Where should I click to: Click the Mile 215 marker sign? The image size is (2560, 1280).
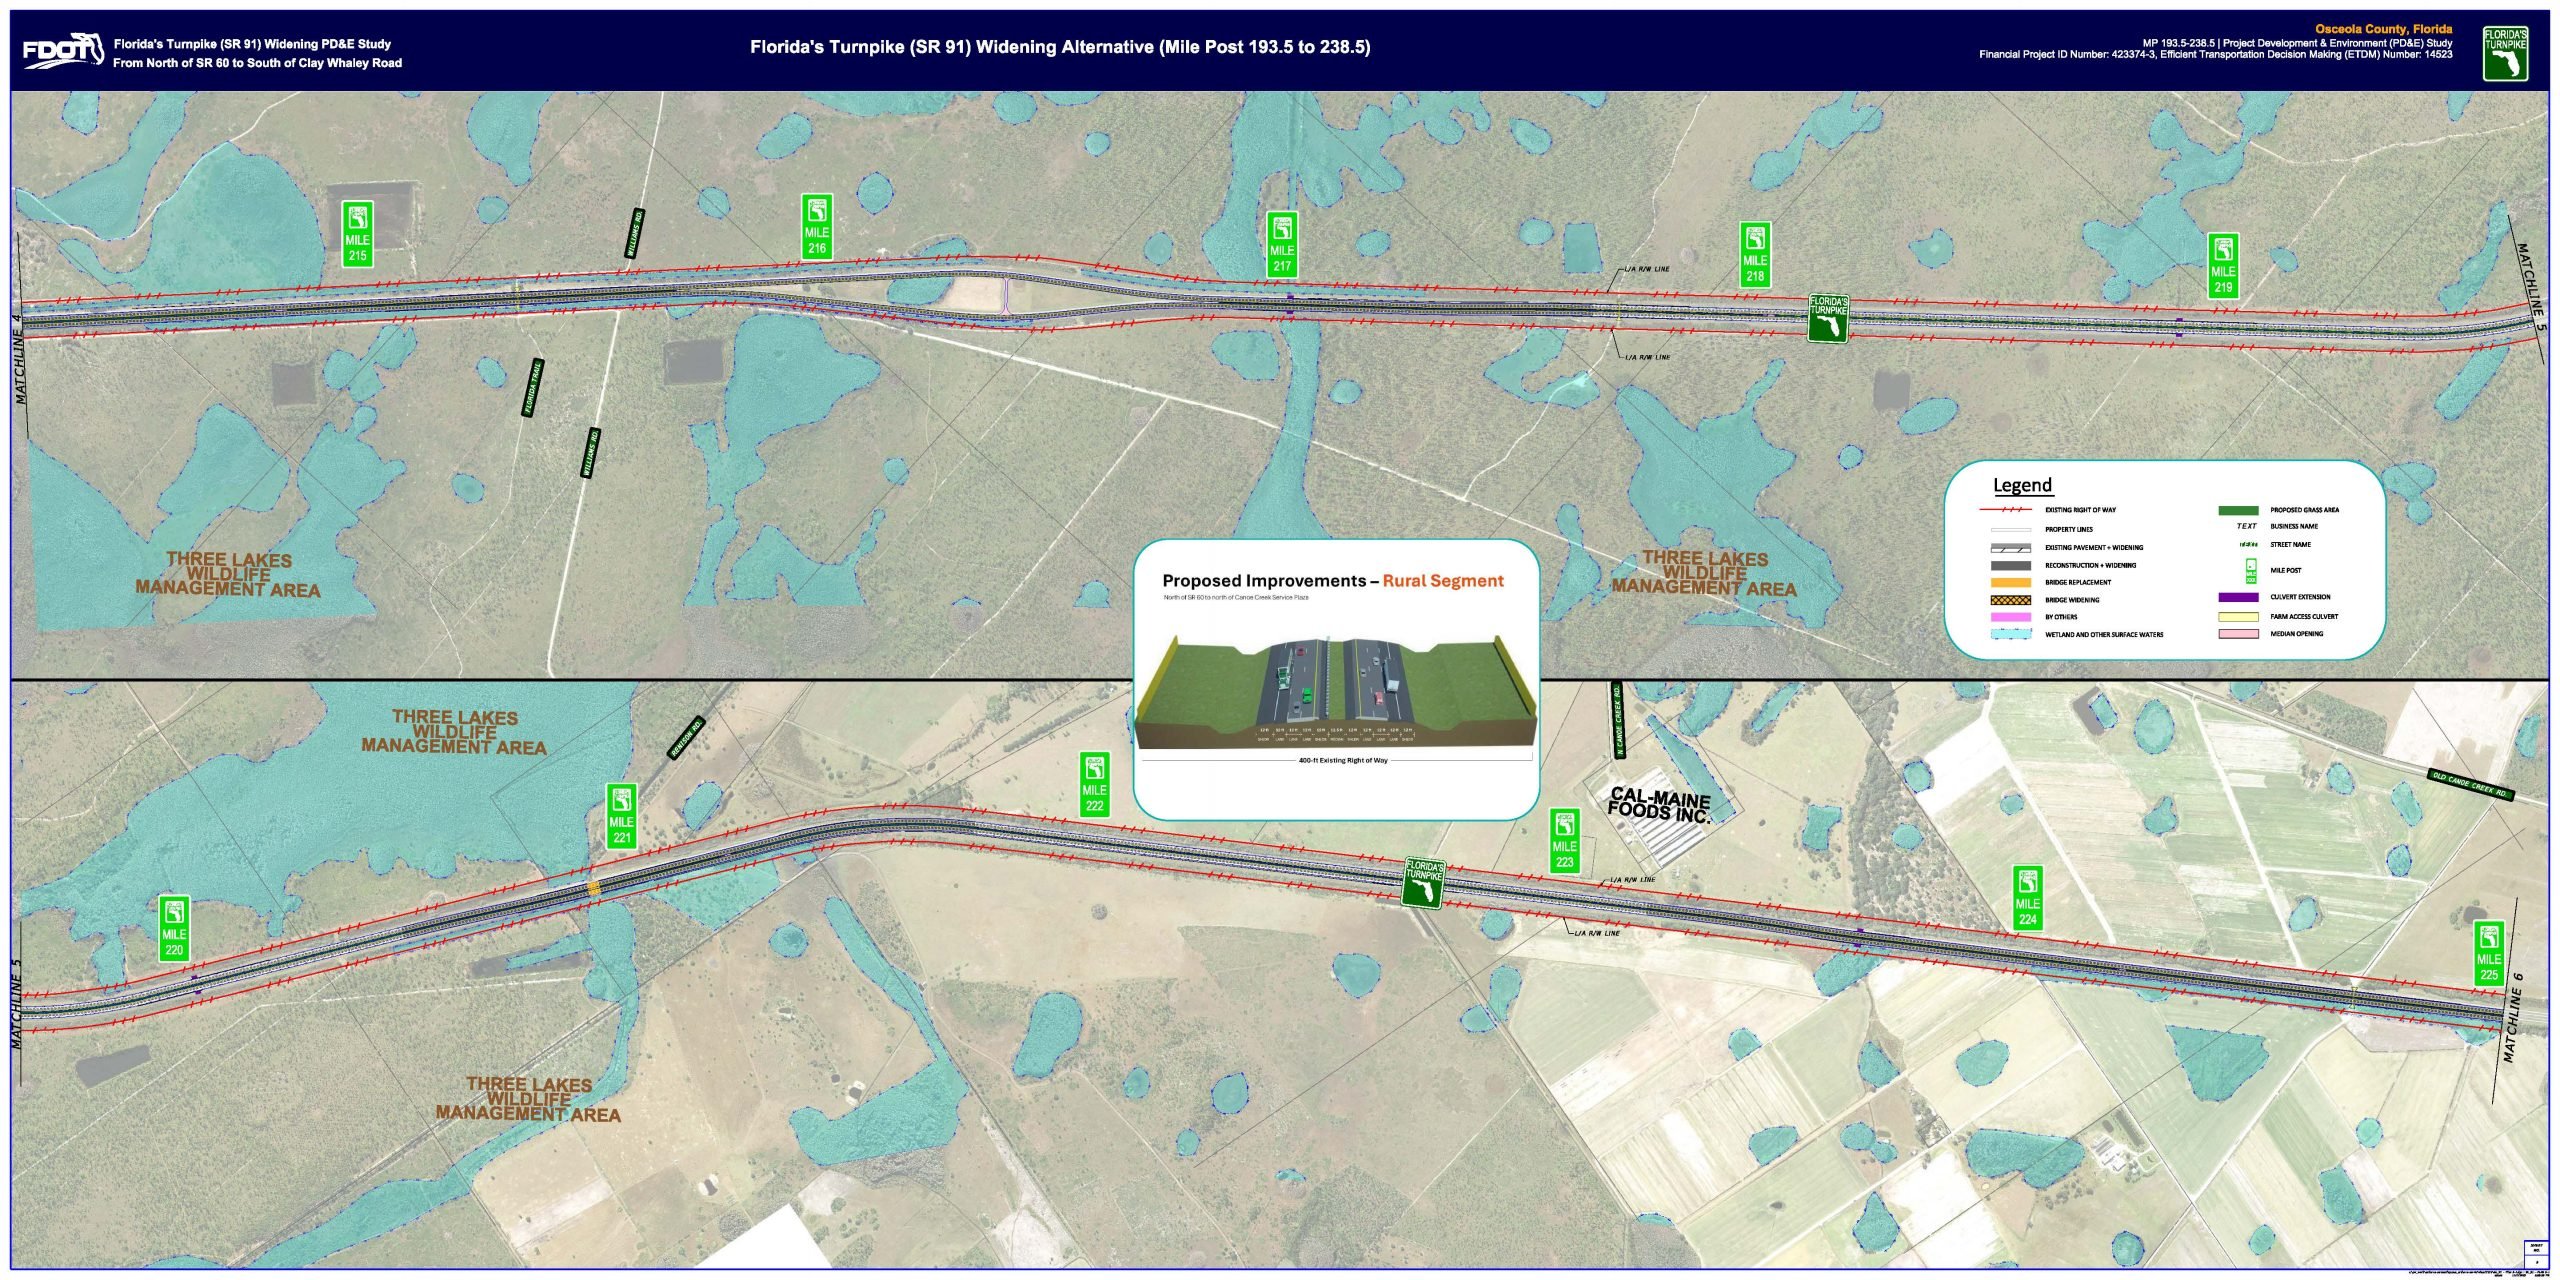pos(357,232)
